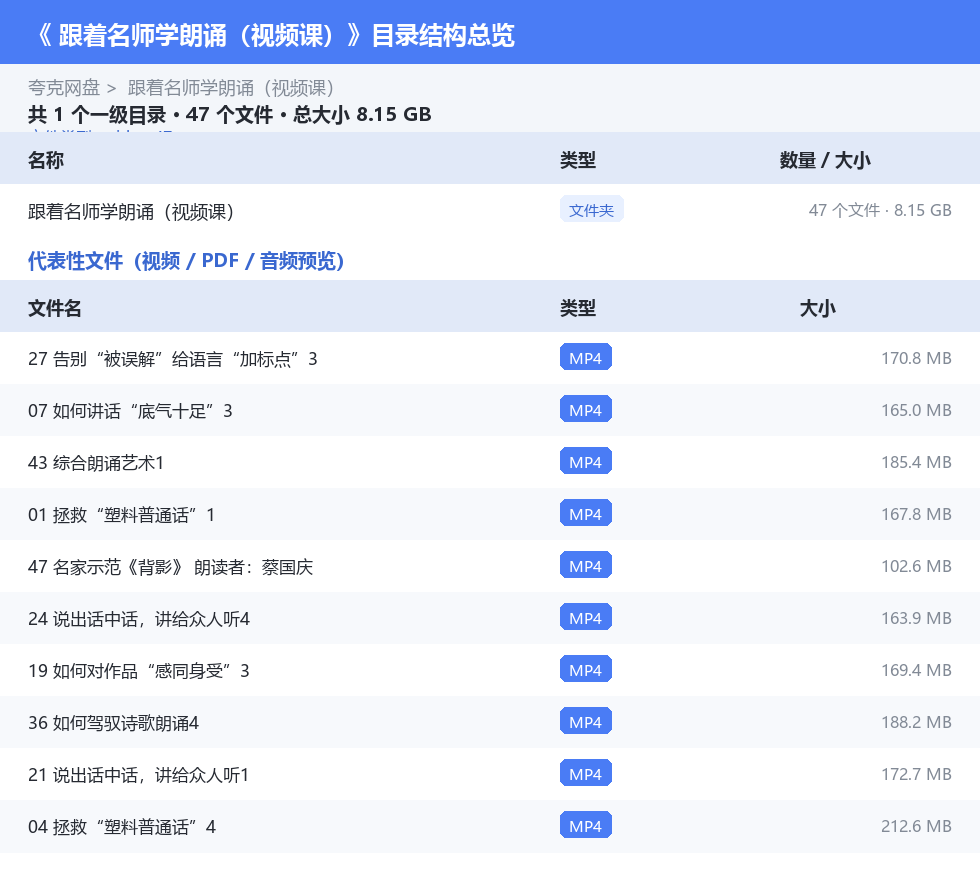Click the size value 170.8 MB

click(916, 358)
